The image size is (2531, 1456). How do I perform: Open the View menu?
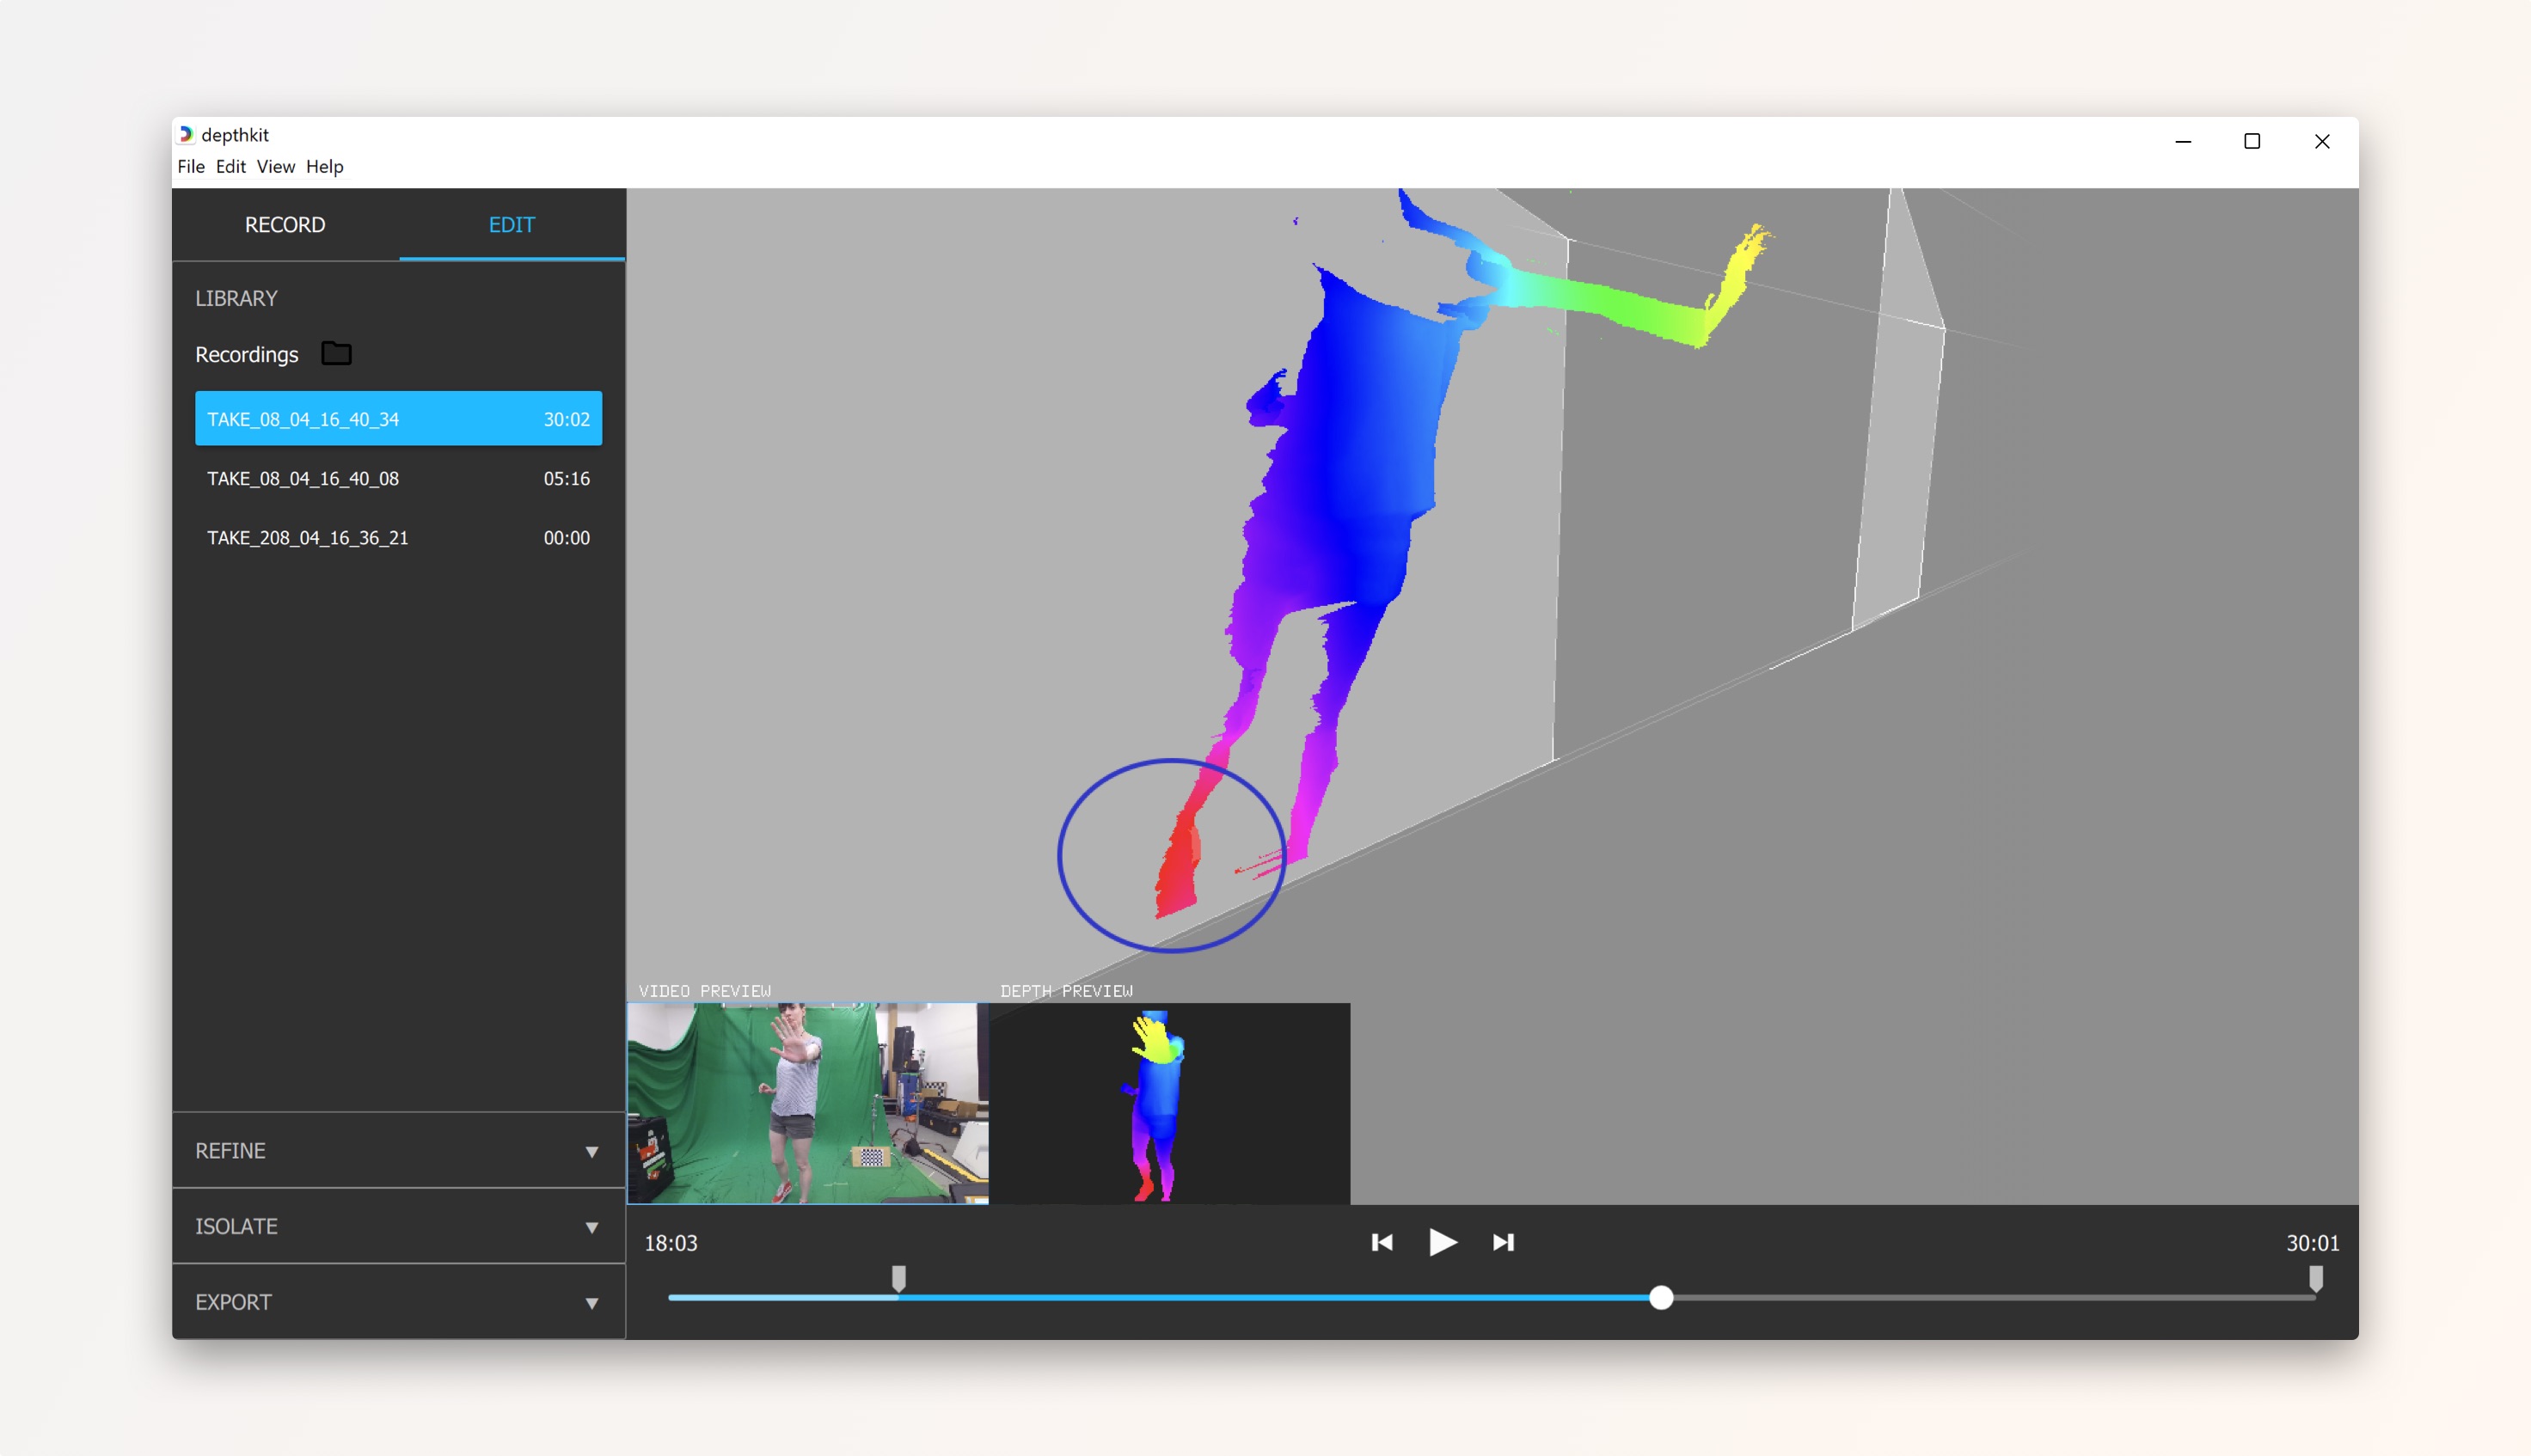click(275, 167)
